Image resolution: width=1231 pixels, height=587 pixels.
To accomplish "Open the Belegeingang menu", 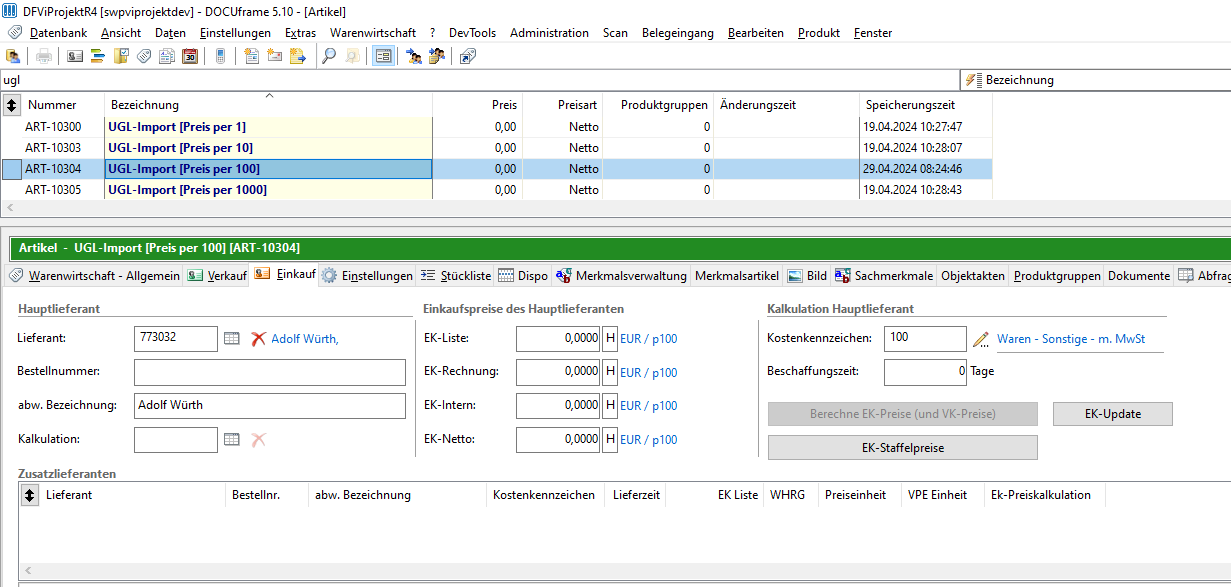I will [x=678, y=33].
